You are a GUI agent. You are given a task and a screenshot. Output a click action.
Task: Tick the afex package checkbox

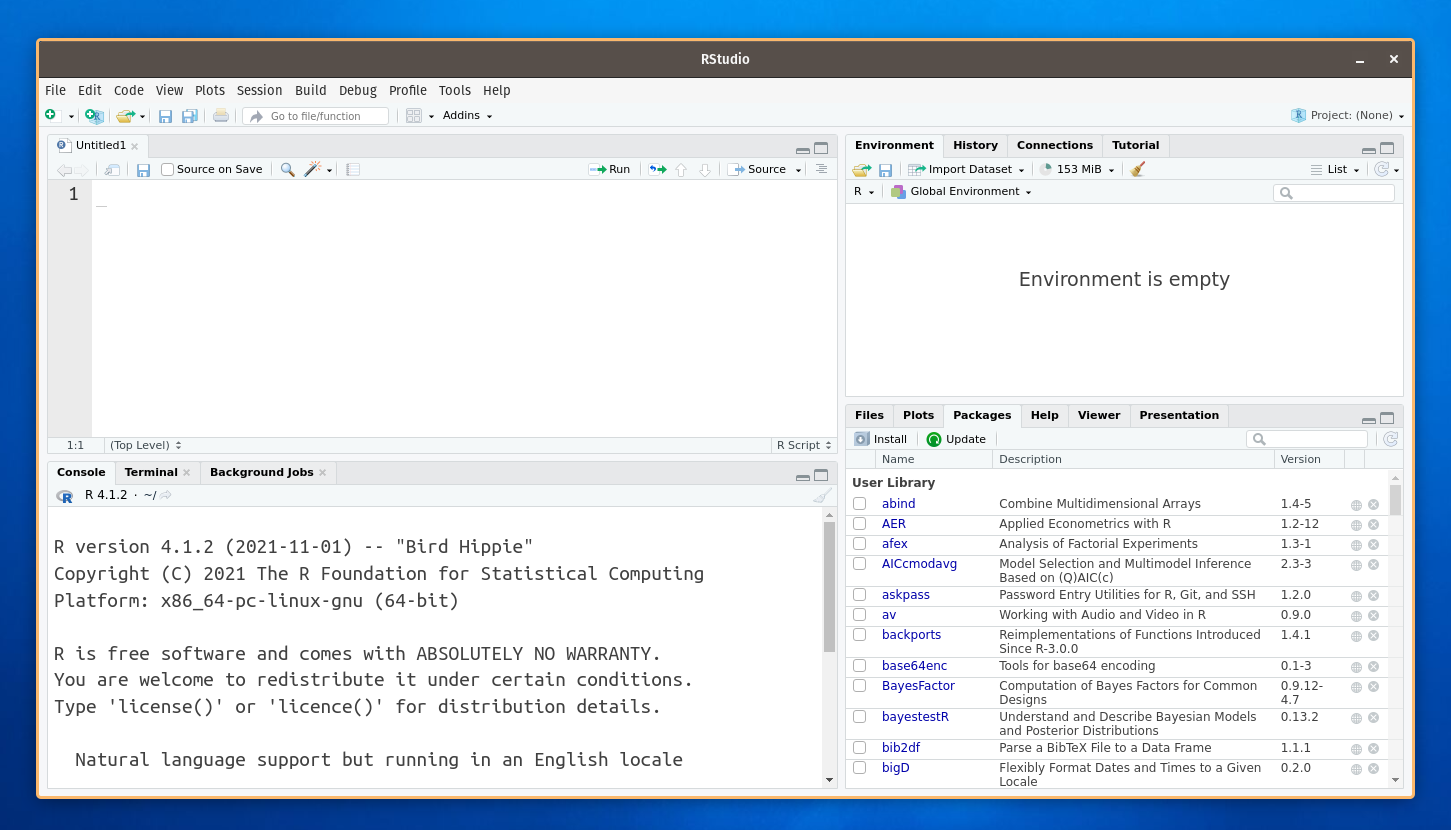(x=859, y=544)
